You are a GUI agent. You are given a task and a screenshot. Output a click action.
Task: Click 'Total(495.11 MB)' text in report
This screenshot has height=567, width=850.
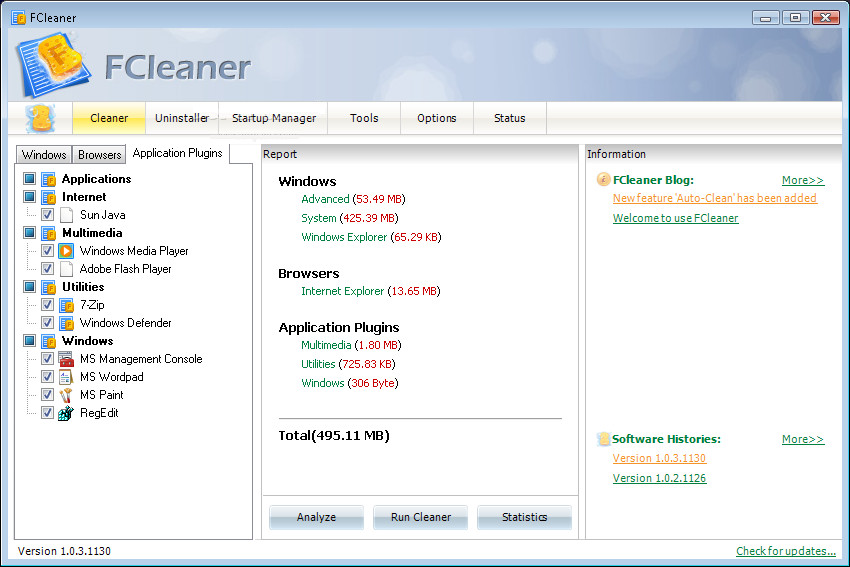pos(334,435)
